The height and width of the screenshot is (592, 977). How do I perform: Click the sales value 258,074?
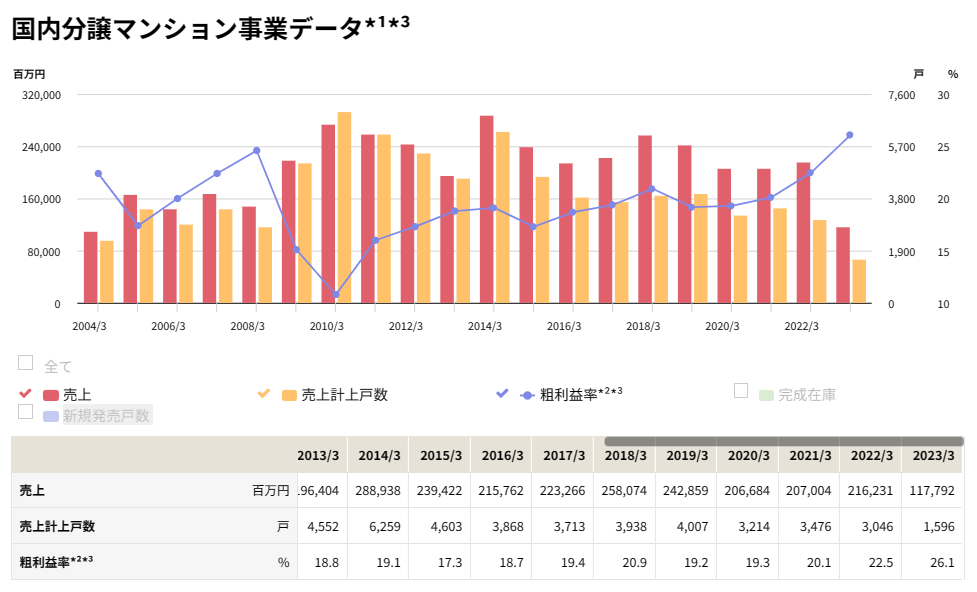pyautogui.click(x=624, y=490)
